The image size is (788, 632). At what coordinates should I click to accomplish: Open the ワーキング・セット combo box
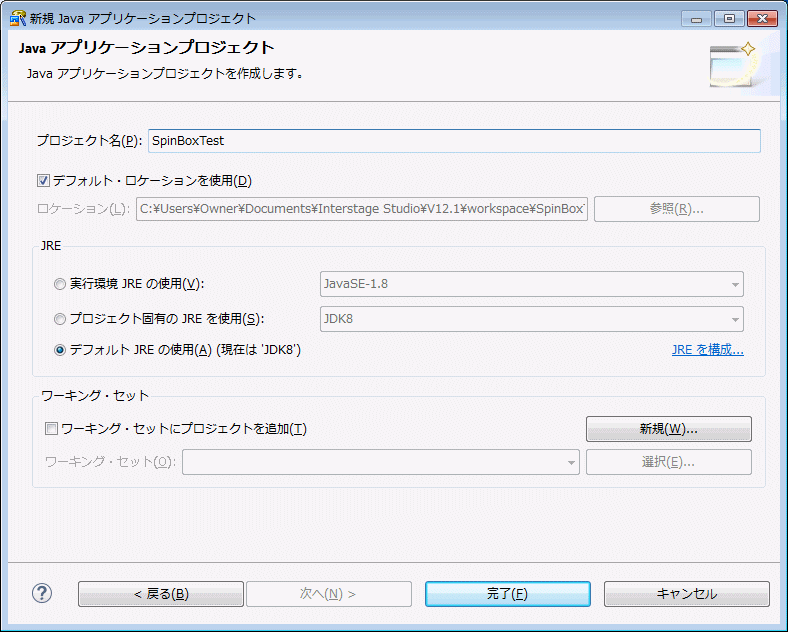point(380,462)
